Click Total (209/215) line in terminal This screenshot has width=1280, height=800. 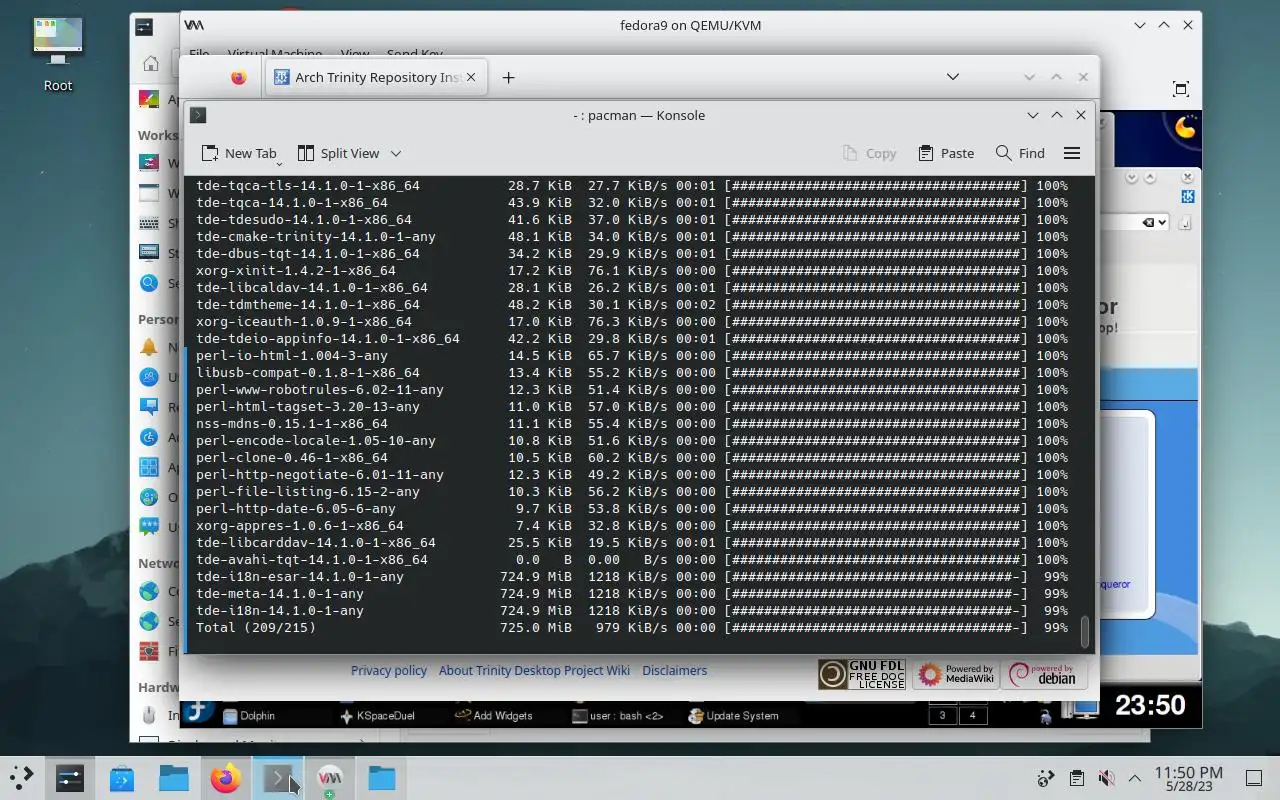632,628
